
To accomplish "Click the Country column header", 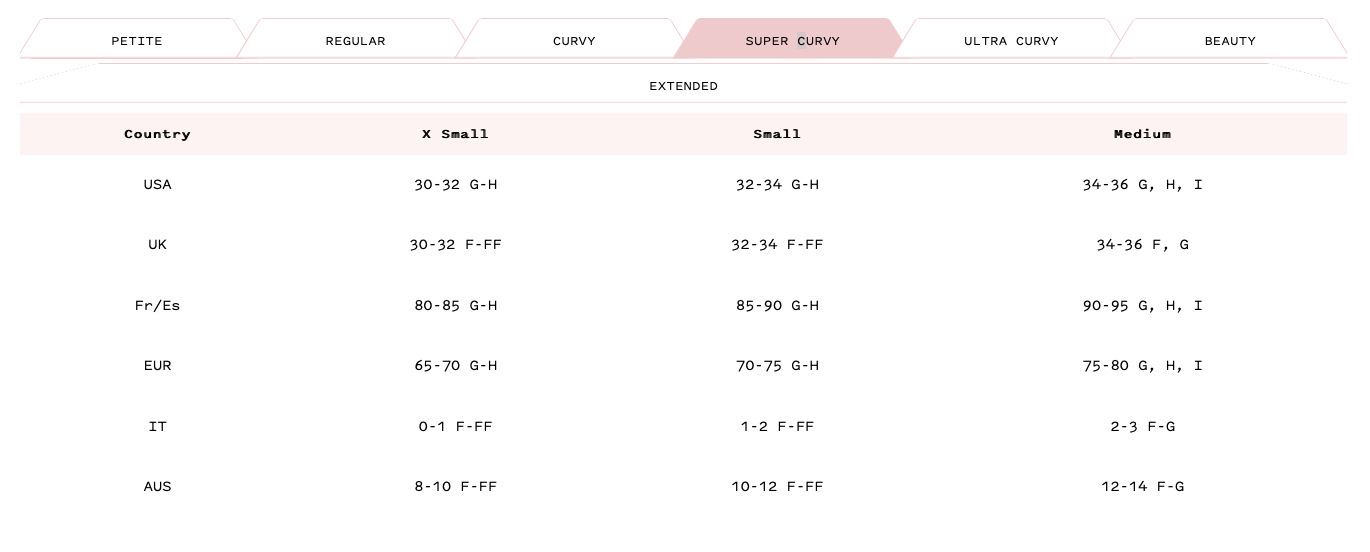I will (x=157, y=134).
